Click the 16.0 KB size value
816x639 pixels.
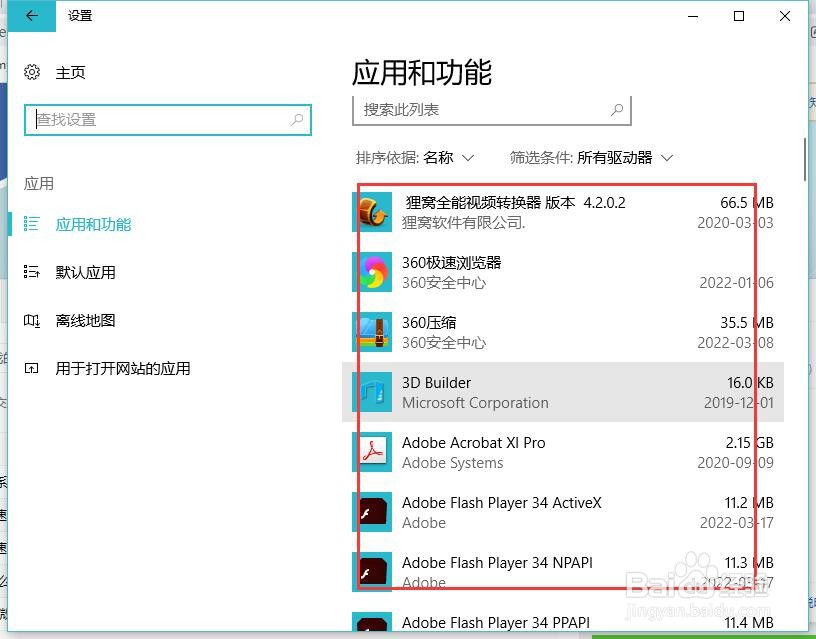click(750, 382)
